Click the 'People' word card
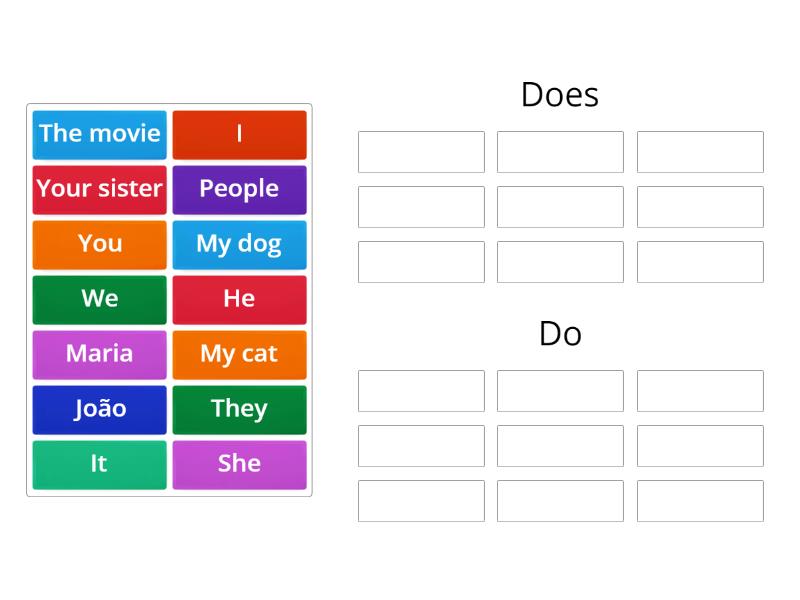The height and width of the screenshot is (600, 800). pos(239,189)
